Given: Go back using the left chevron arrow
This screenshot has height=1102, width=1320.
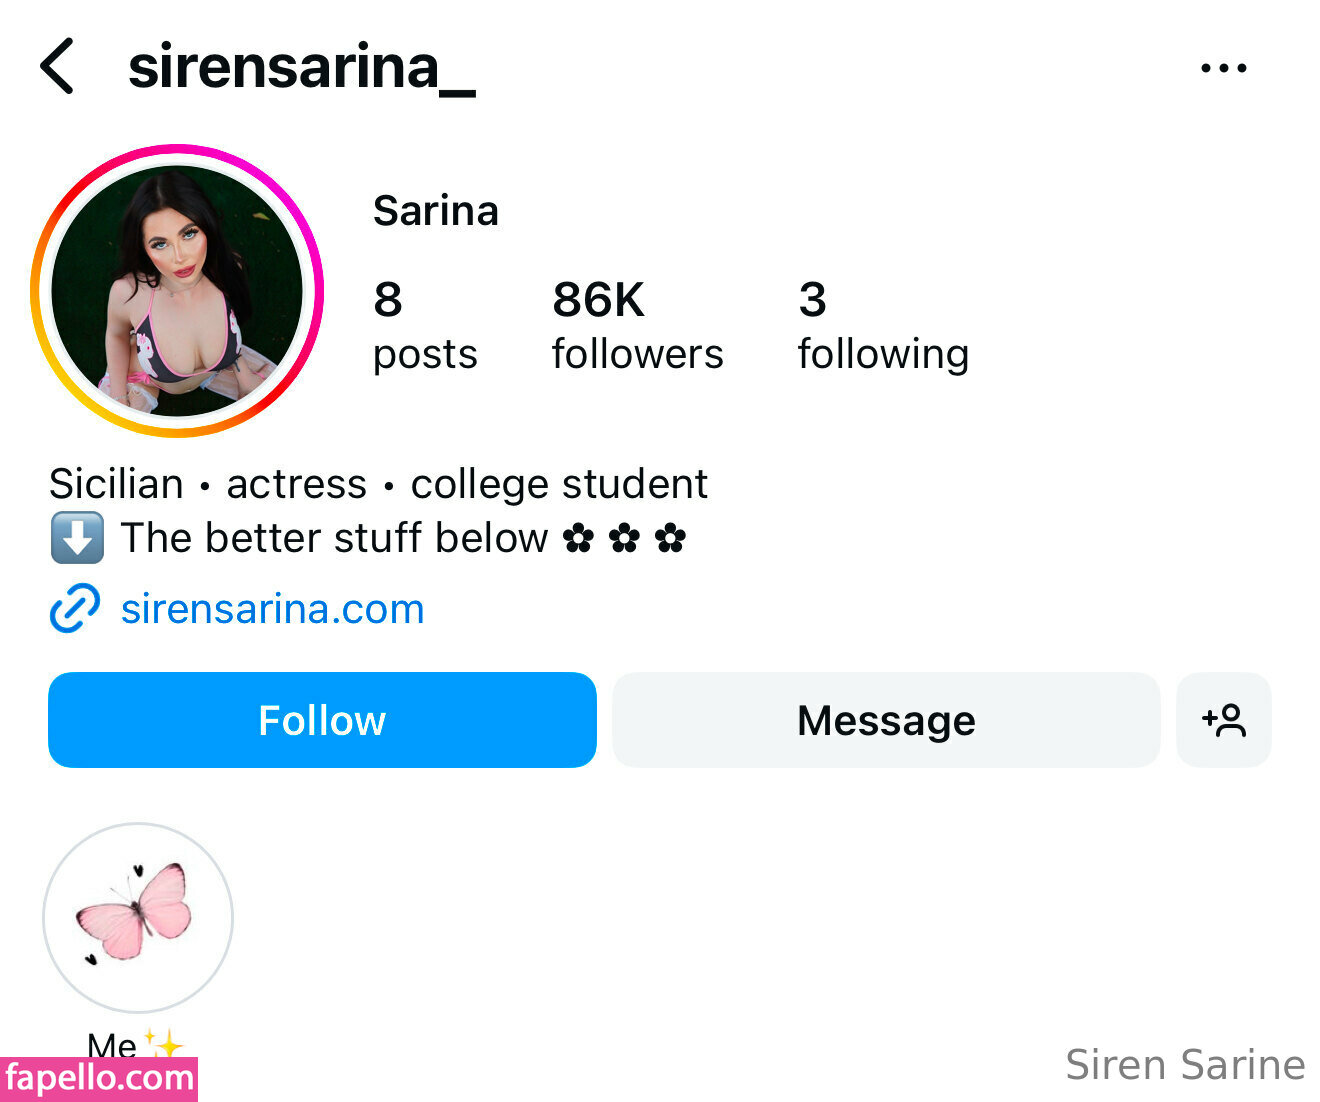Looking at the screenshot, I should [x=57, y=67].
